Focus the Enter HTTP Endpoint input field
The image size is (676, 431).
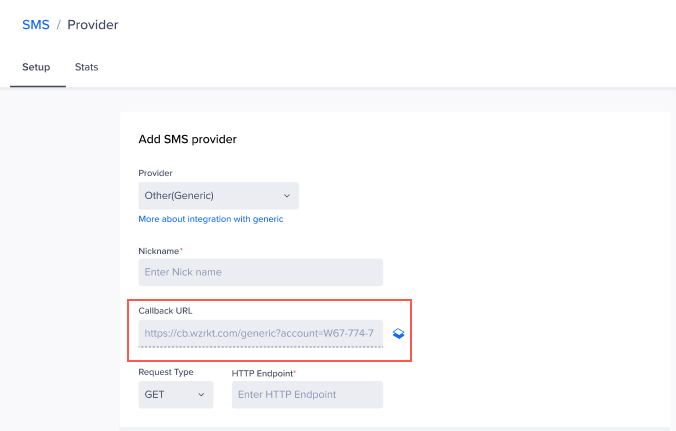[x=307, y=394]
